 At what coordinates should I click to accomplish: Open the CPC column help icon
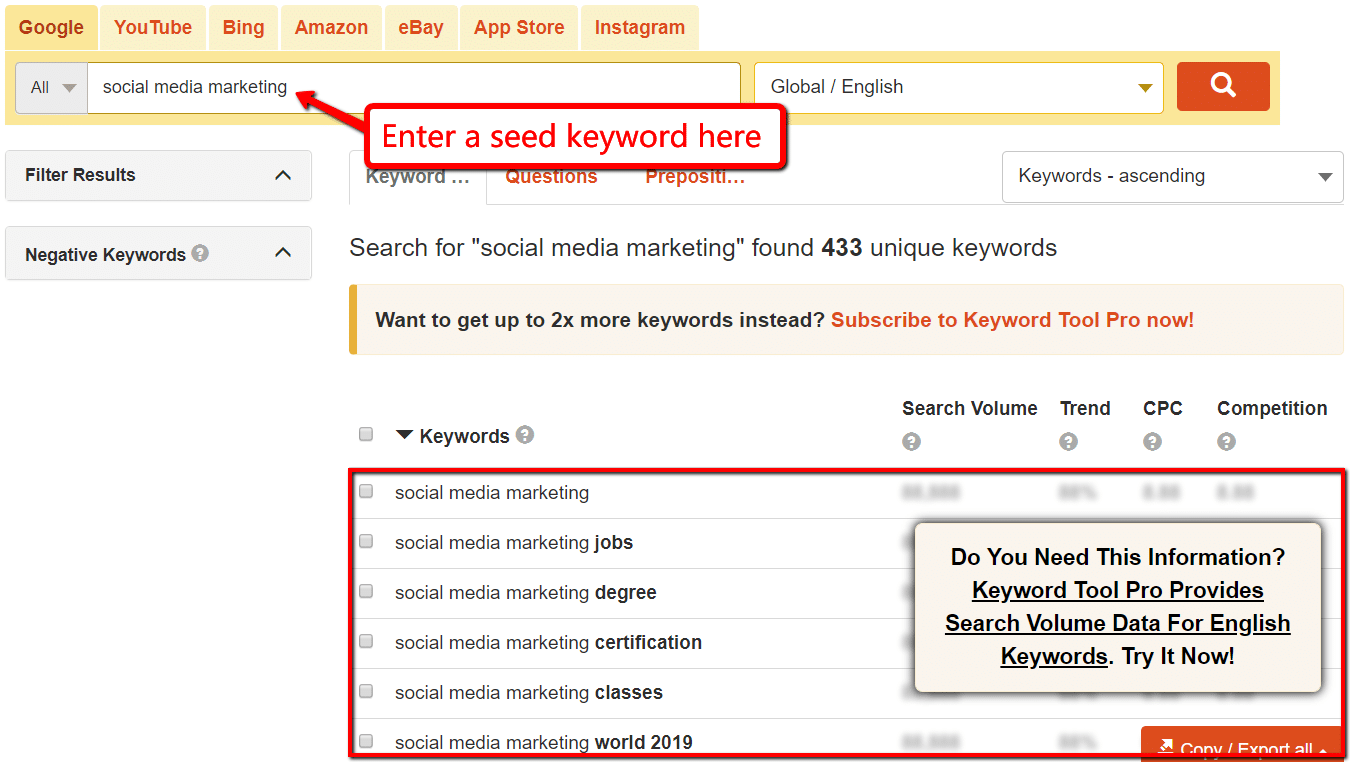click(x=1152, y=441)
